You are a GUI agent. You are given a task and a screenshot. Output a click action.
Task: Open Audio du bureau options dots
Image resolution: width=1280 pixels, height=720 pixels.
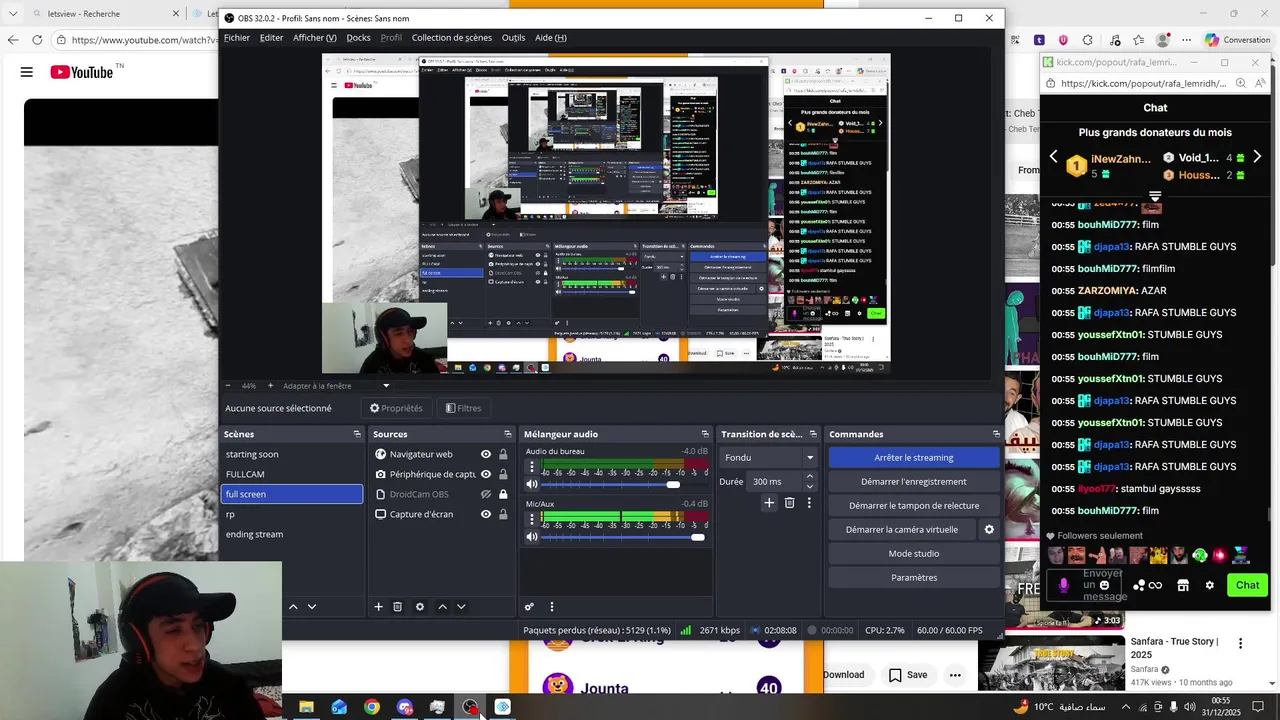click(532, 467)
